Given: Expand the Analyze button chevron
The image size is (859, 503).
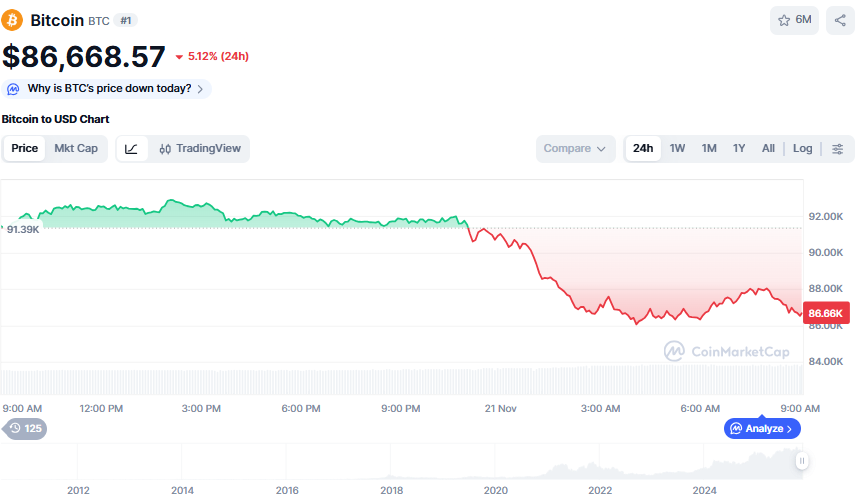Looking at the screenshot, I should [789, 429].
